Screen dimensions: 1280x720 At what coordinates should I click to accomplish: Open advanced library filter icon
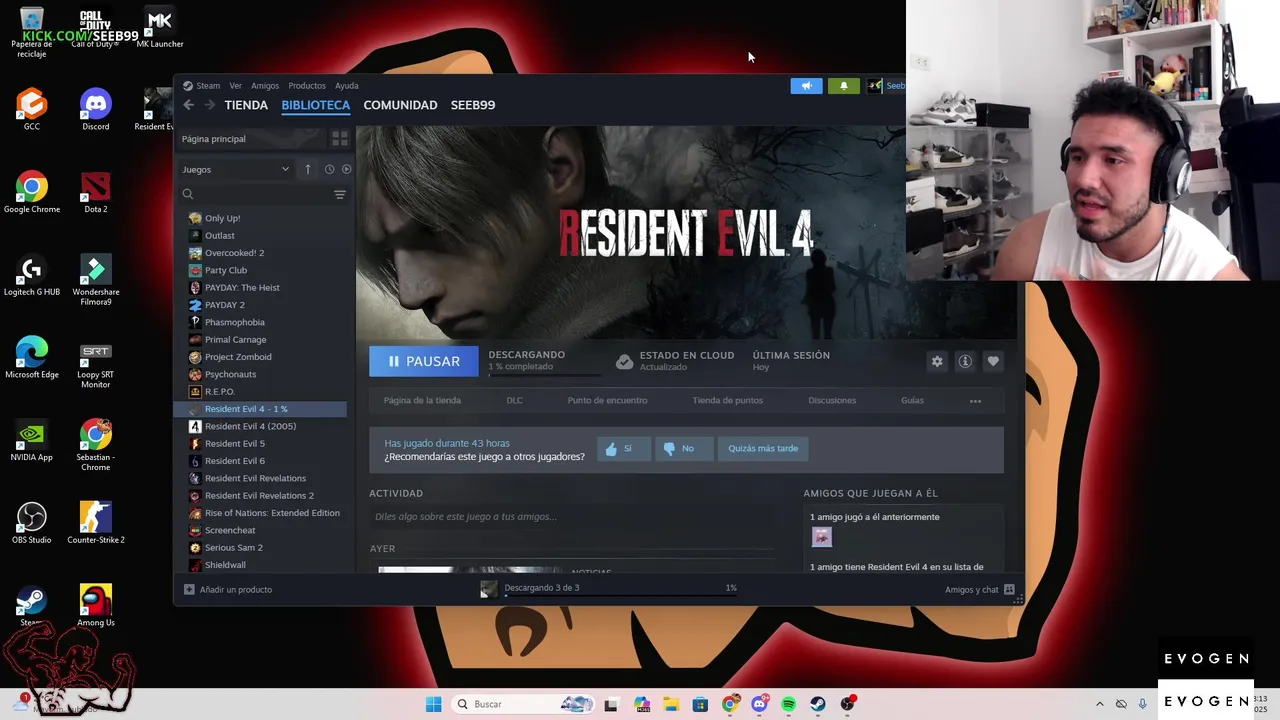(x=340, y=194)
